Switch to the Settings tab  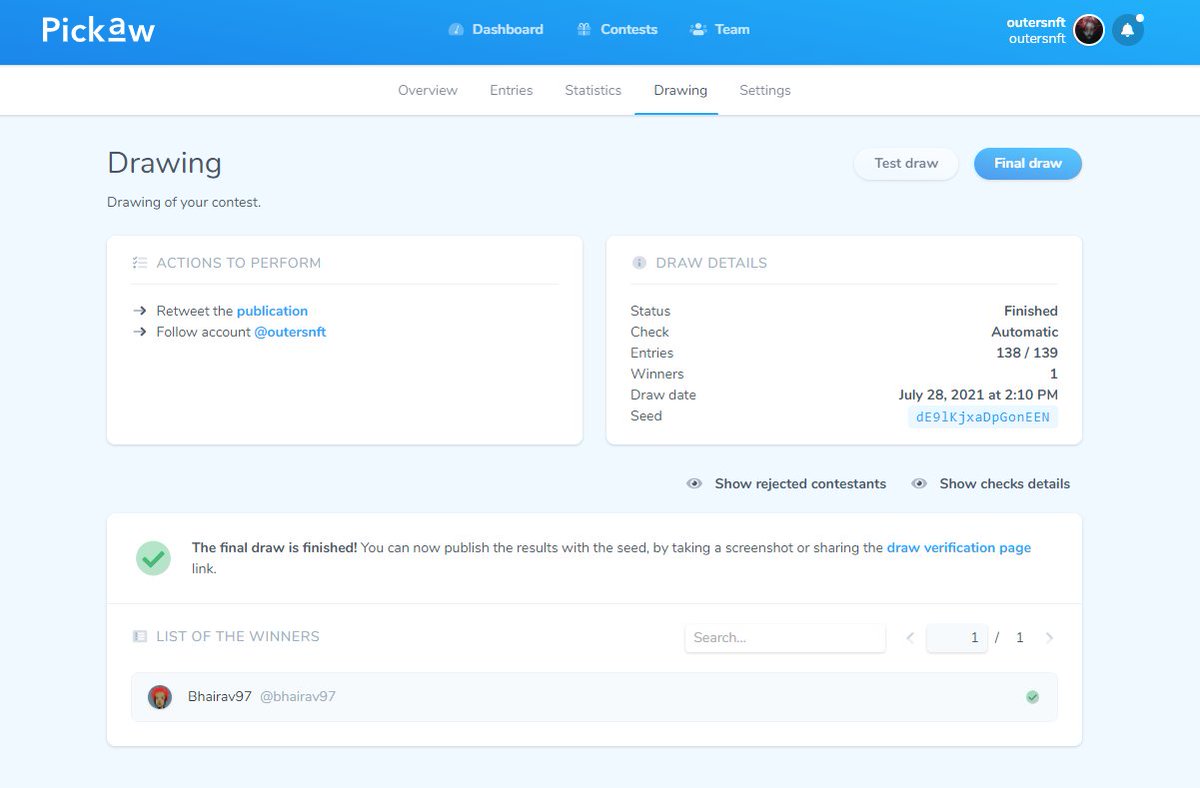765,90
